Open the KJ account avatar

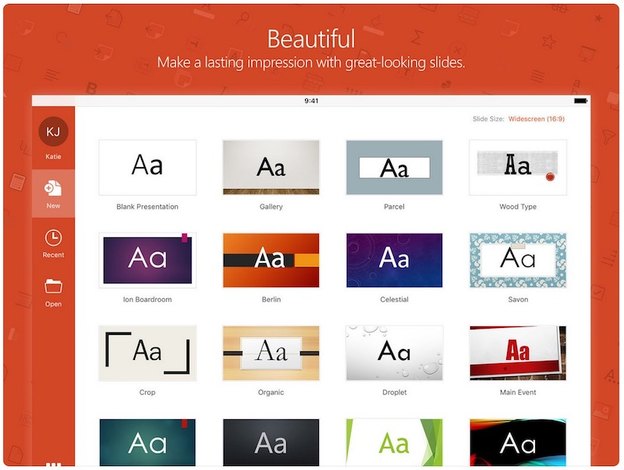(x=53, y=133)
